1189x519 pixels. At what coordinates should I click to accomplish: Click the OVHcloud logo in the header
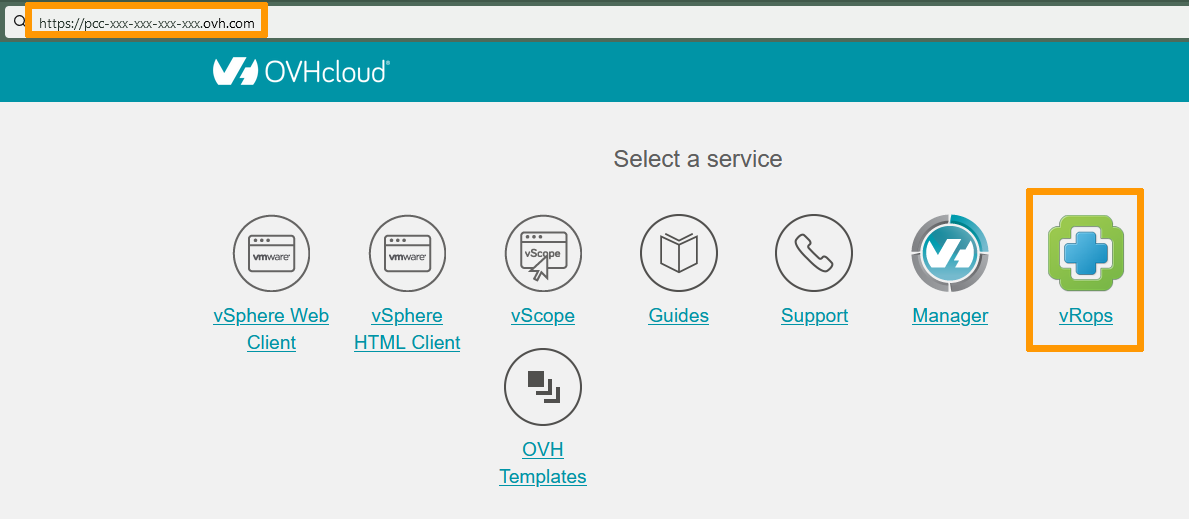301,71
